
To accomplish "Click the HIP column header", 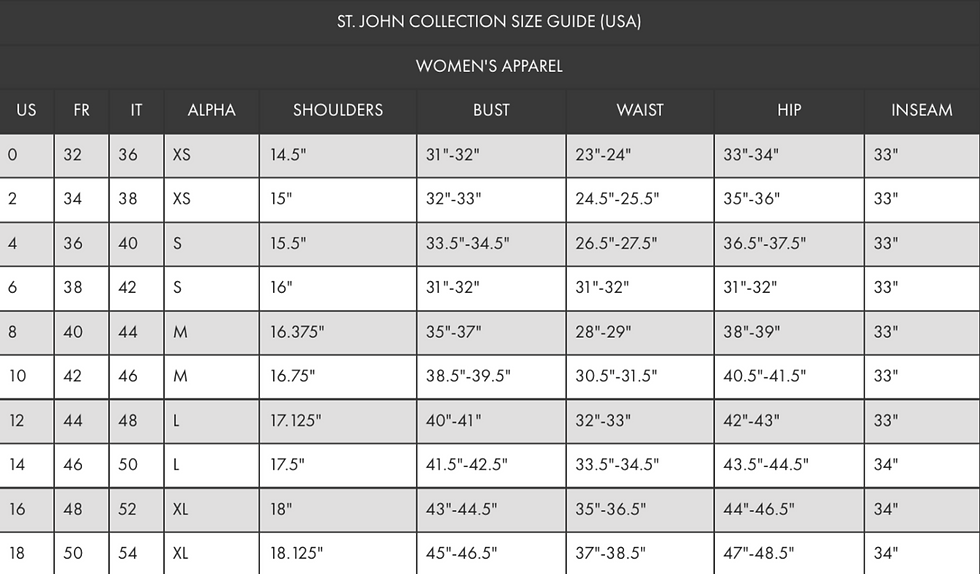I will (789, 111).
